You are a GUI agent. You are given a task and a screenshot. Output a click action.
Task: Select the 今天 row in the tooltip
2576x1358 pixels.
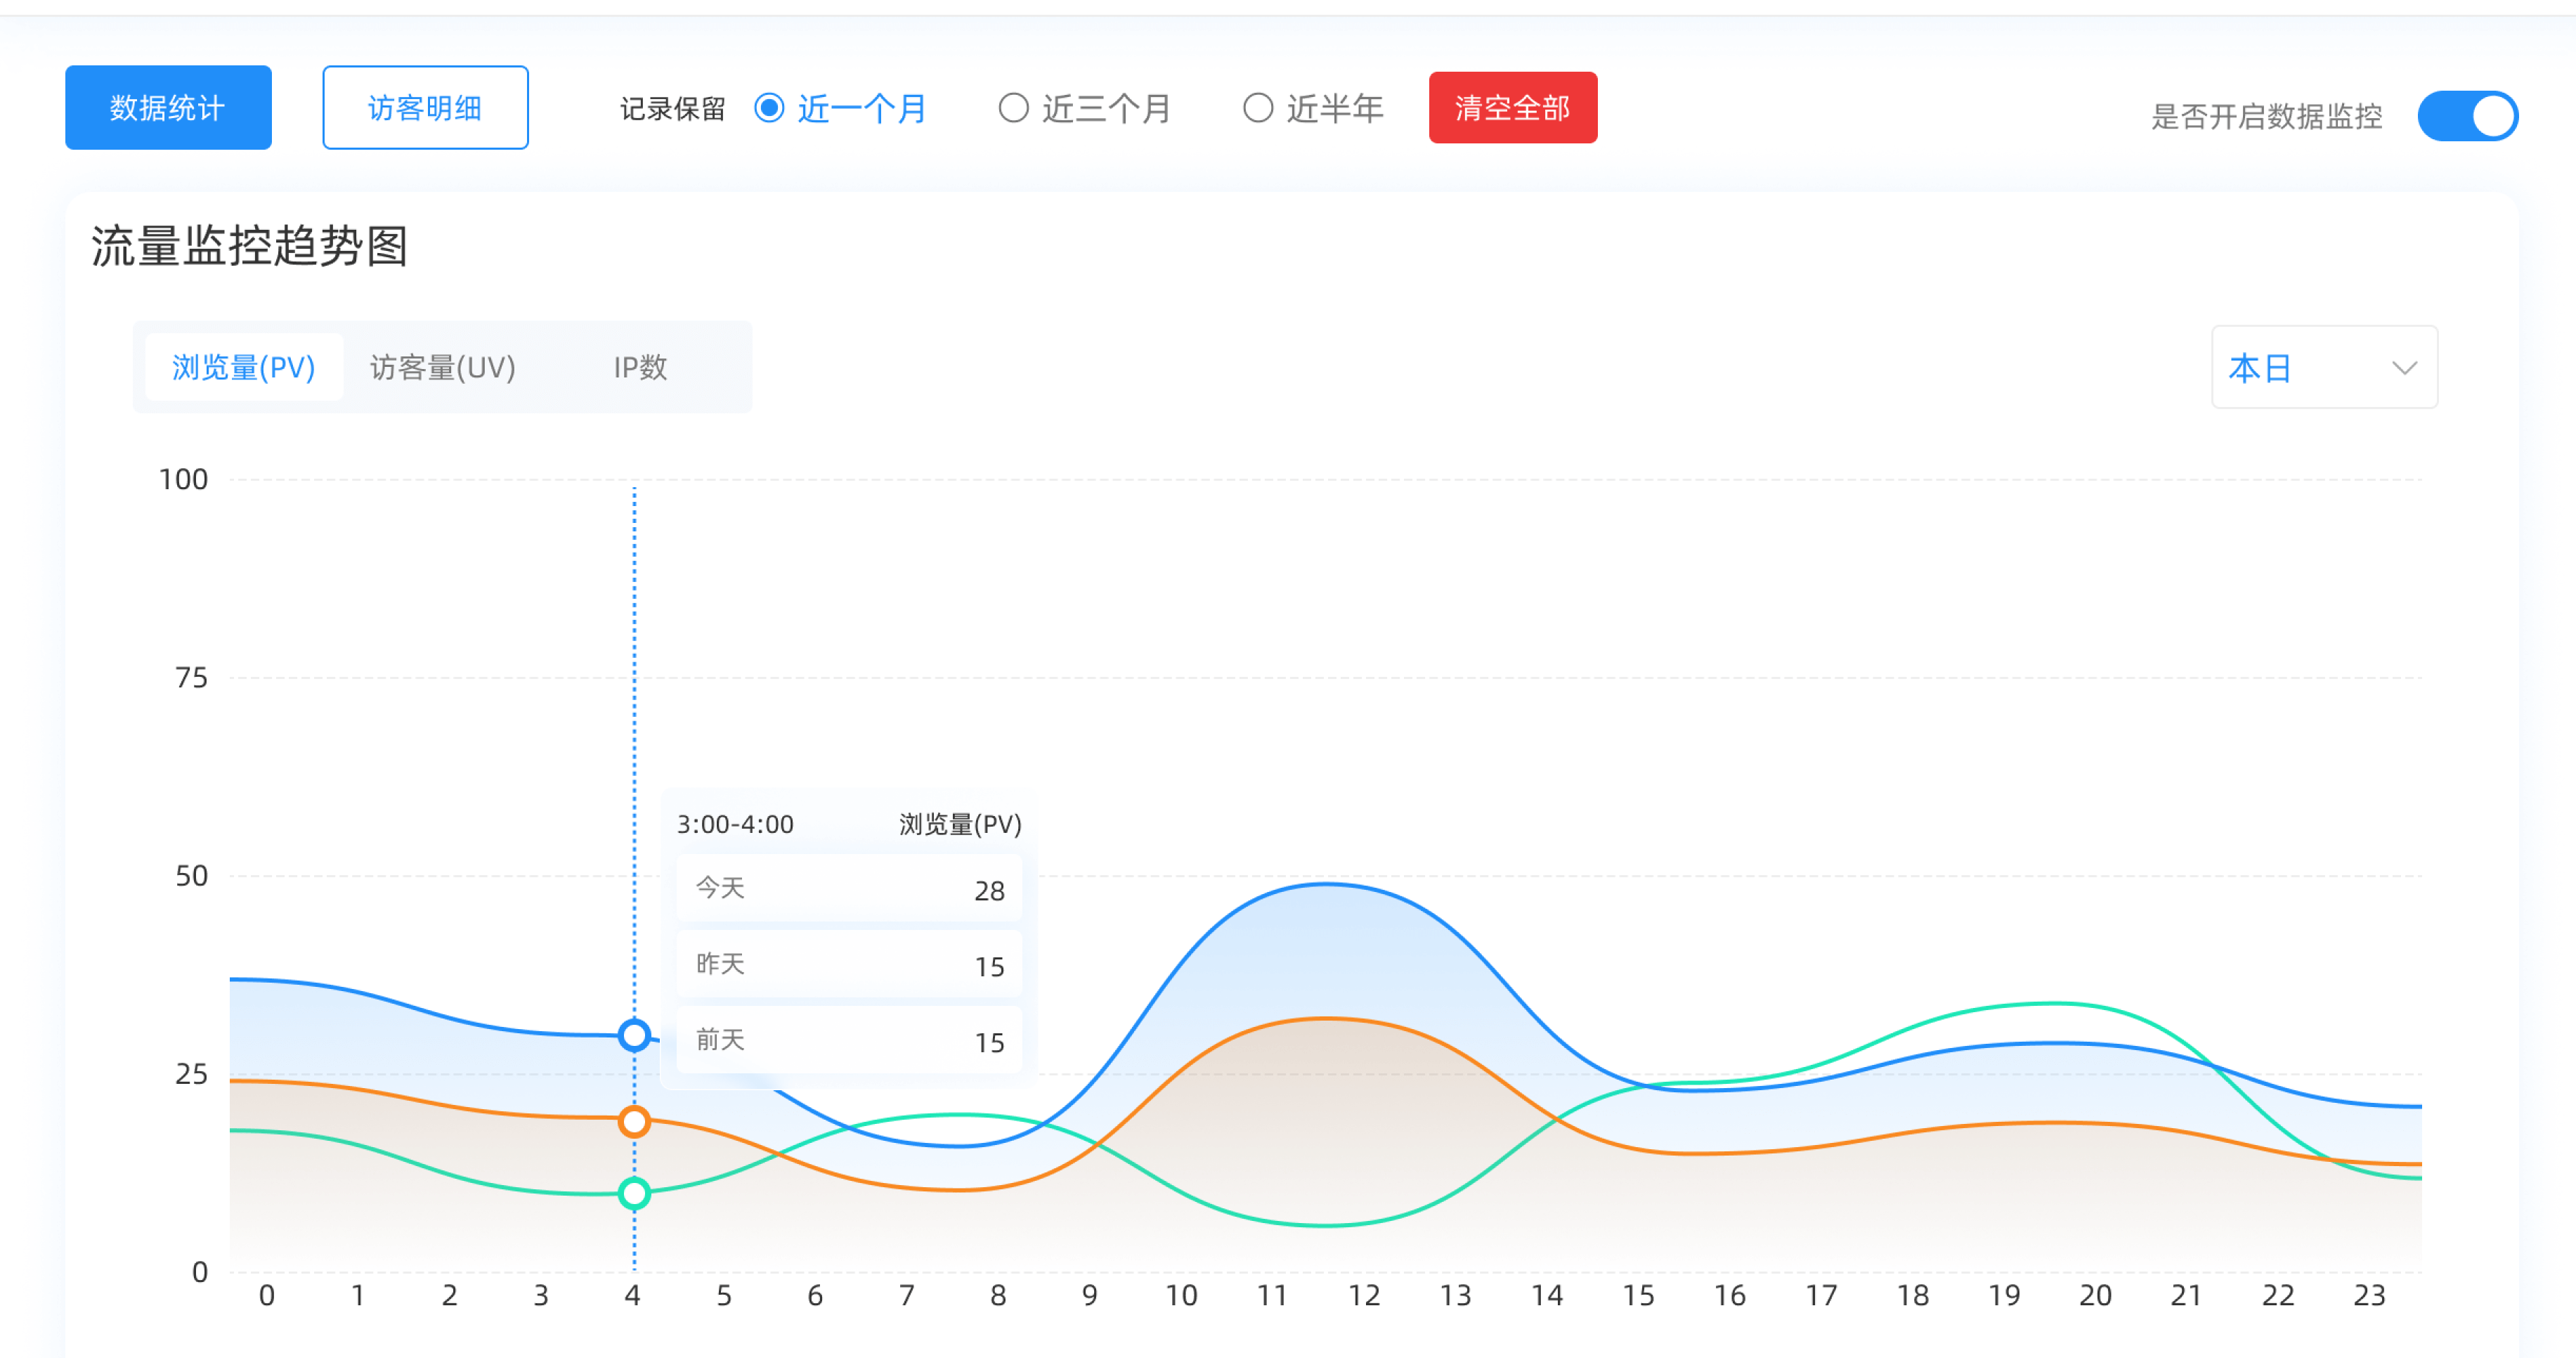tap(849, 888)
